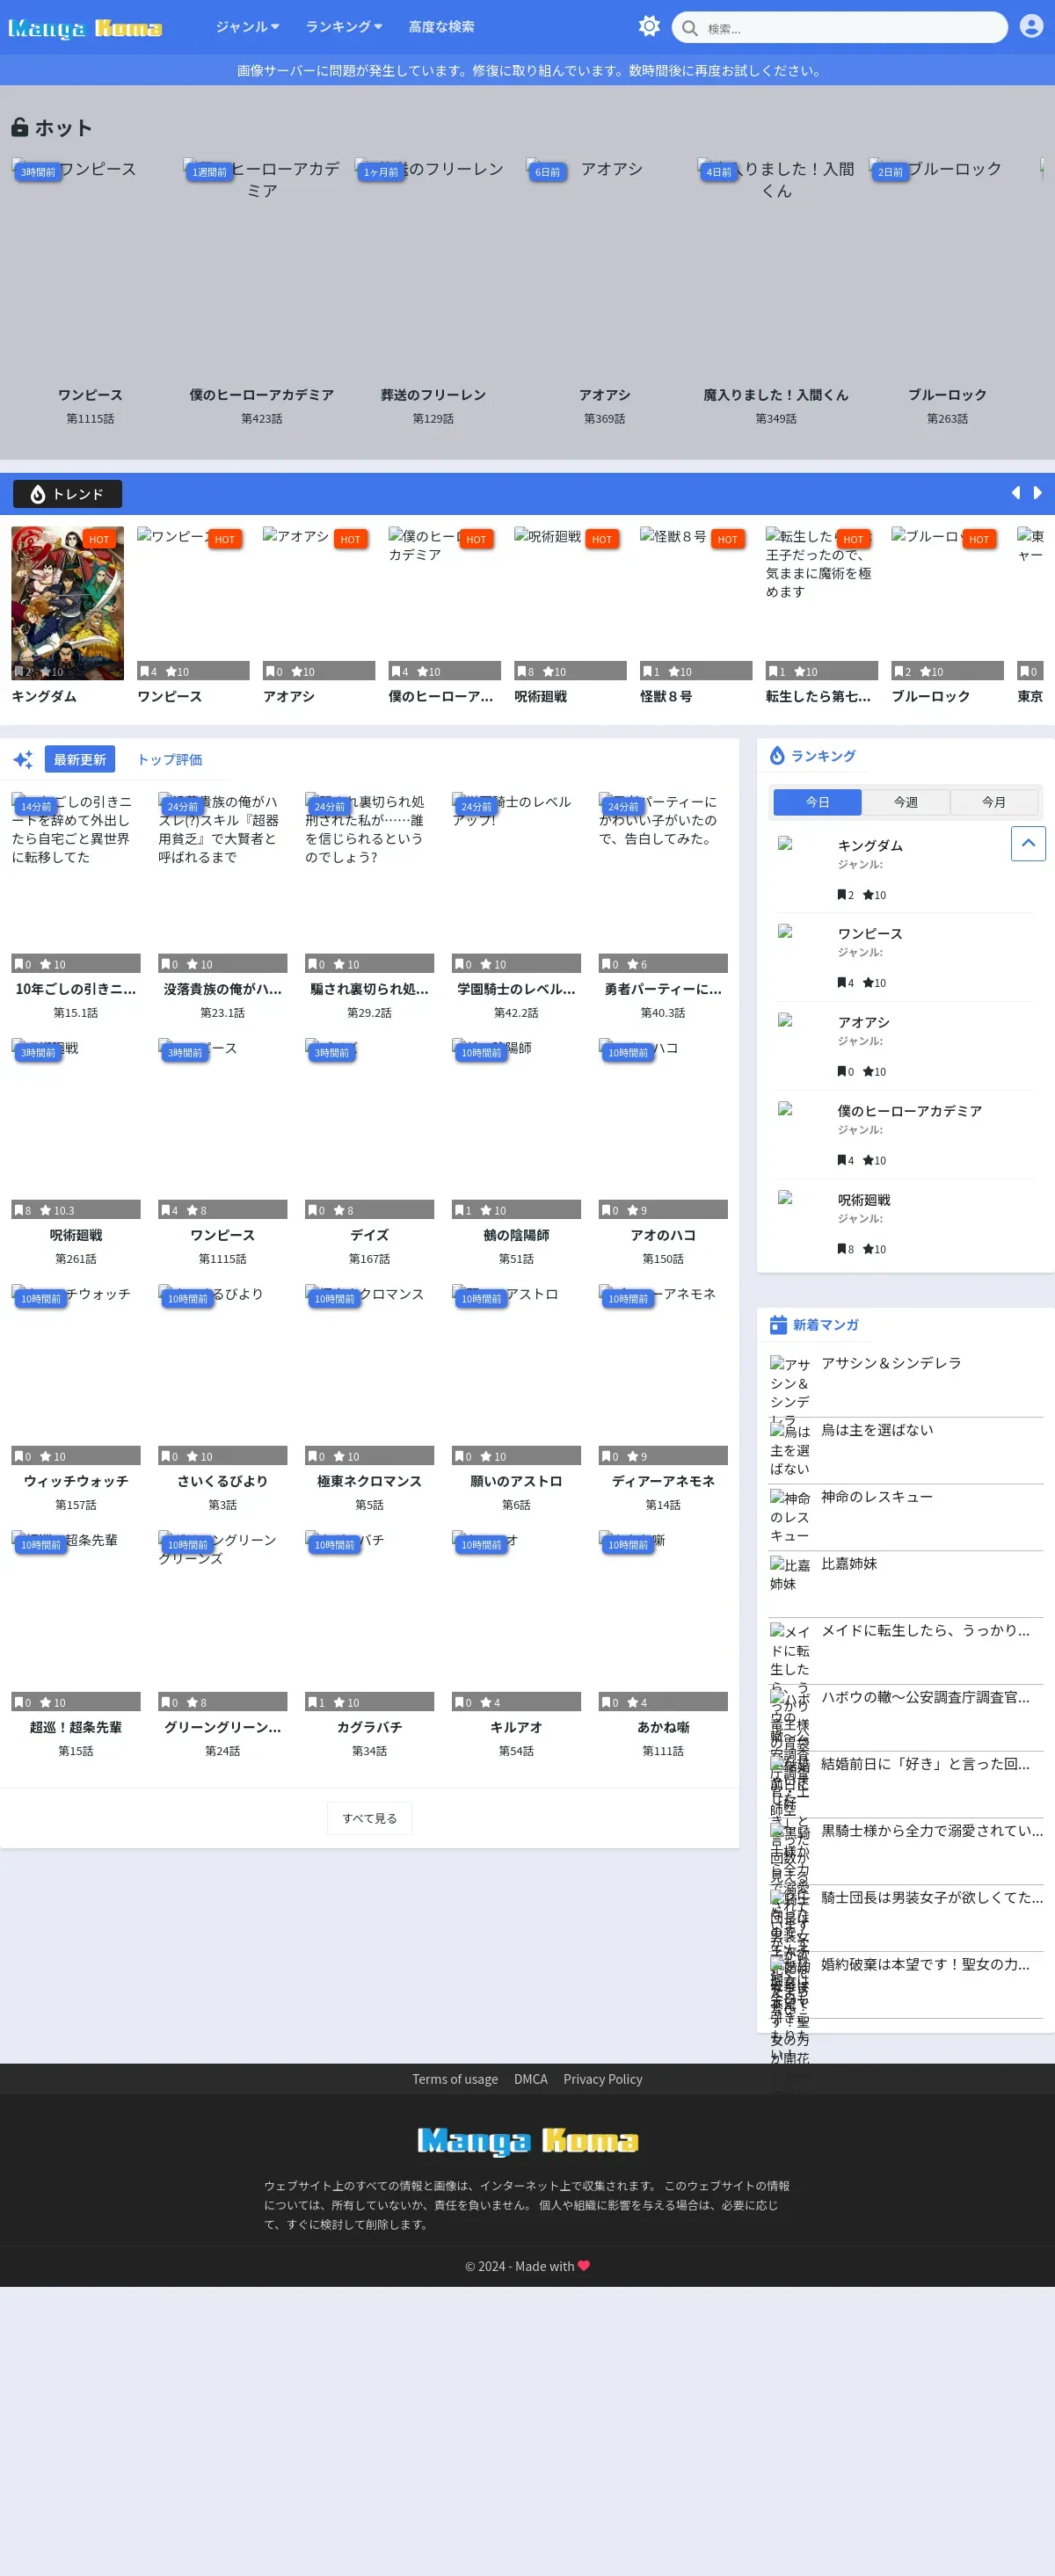
Task: Open 学園騎士のレベル... 第42.2話 chapter
Action: click(516, 1013)
